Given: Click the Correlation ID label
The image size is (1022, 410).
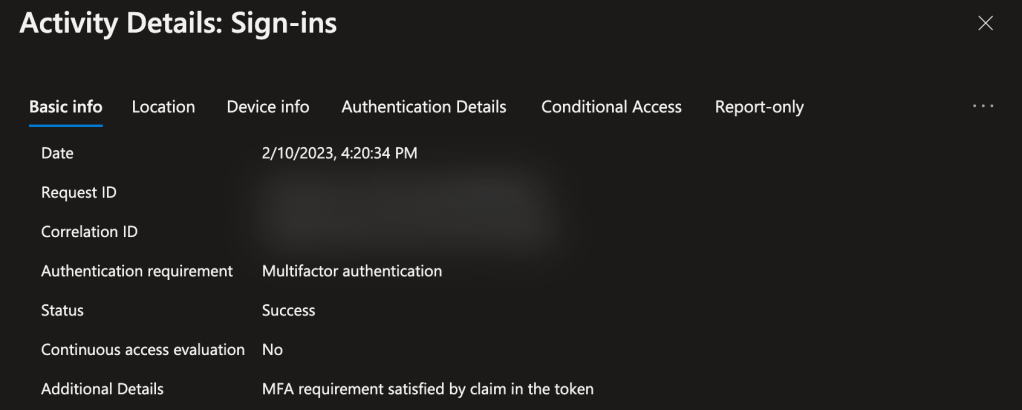Looking at the screenshot, I should pos(89,232).
